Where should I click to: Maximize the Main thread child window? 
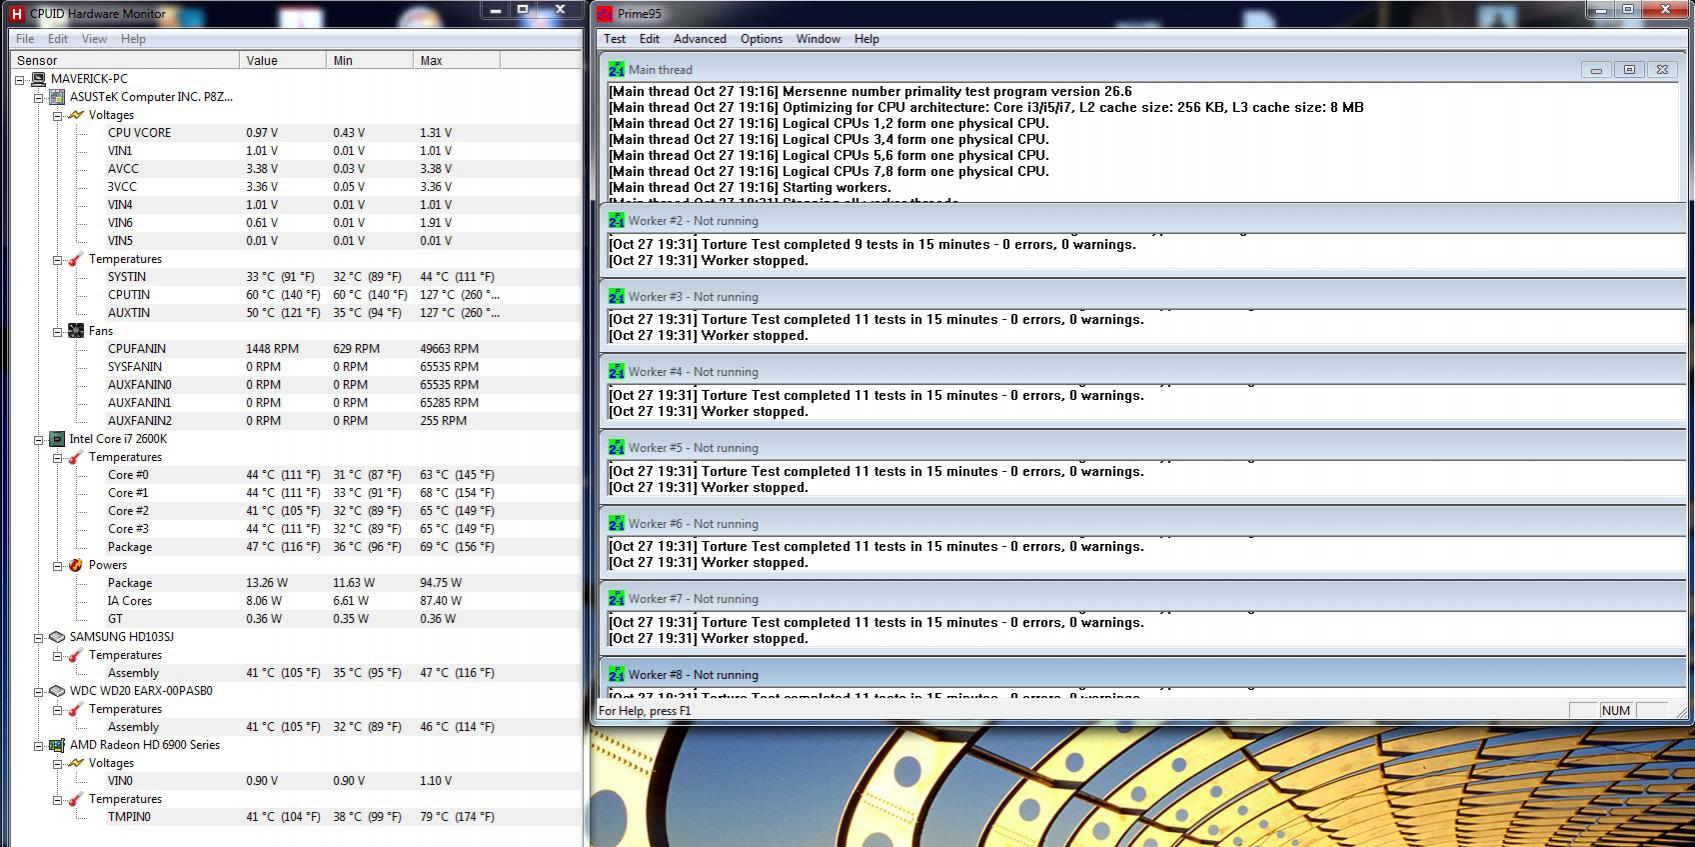pos(1629,70)
